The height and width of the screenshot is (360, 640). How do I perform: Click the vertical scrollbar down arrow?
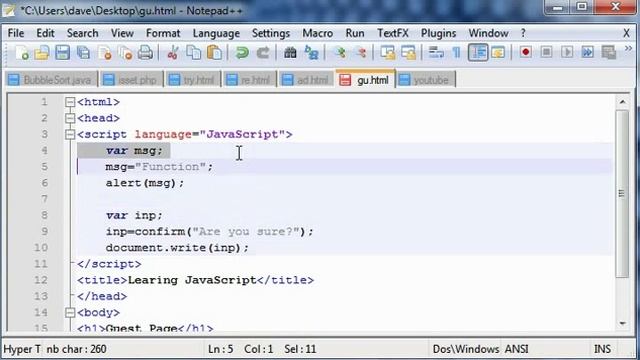(x=622, y=324)
